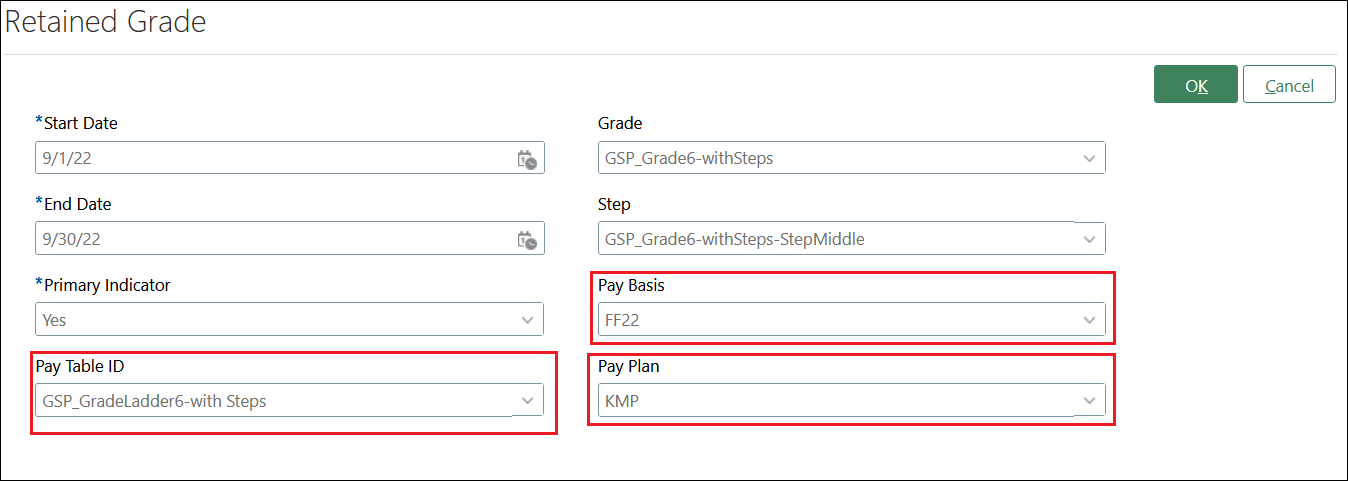Expand the Pay Table ID dropdown arrow

tap(527, 401)
